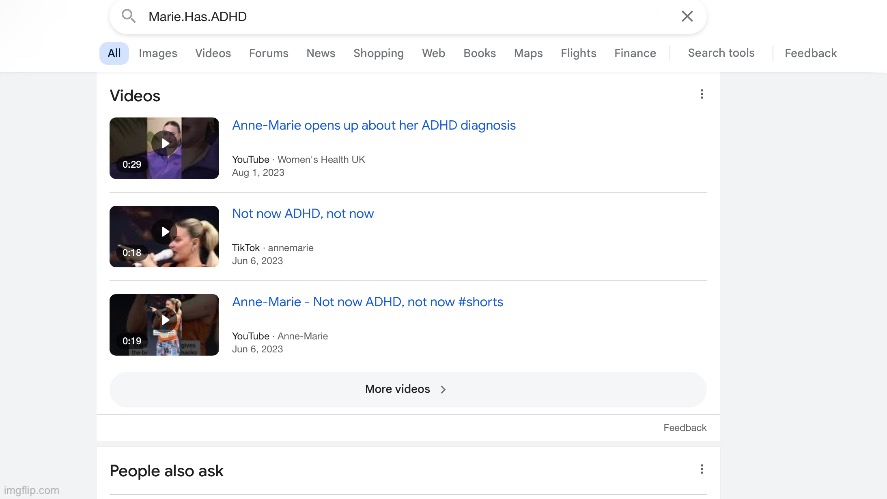Play the 0:29 Women's Health UK video thumbnail
The width and height of the screenshot is (887, 499).
coord(164,148)
